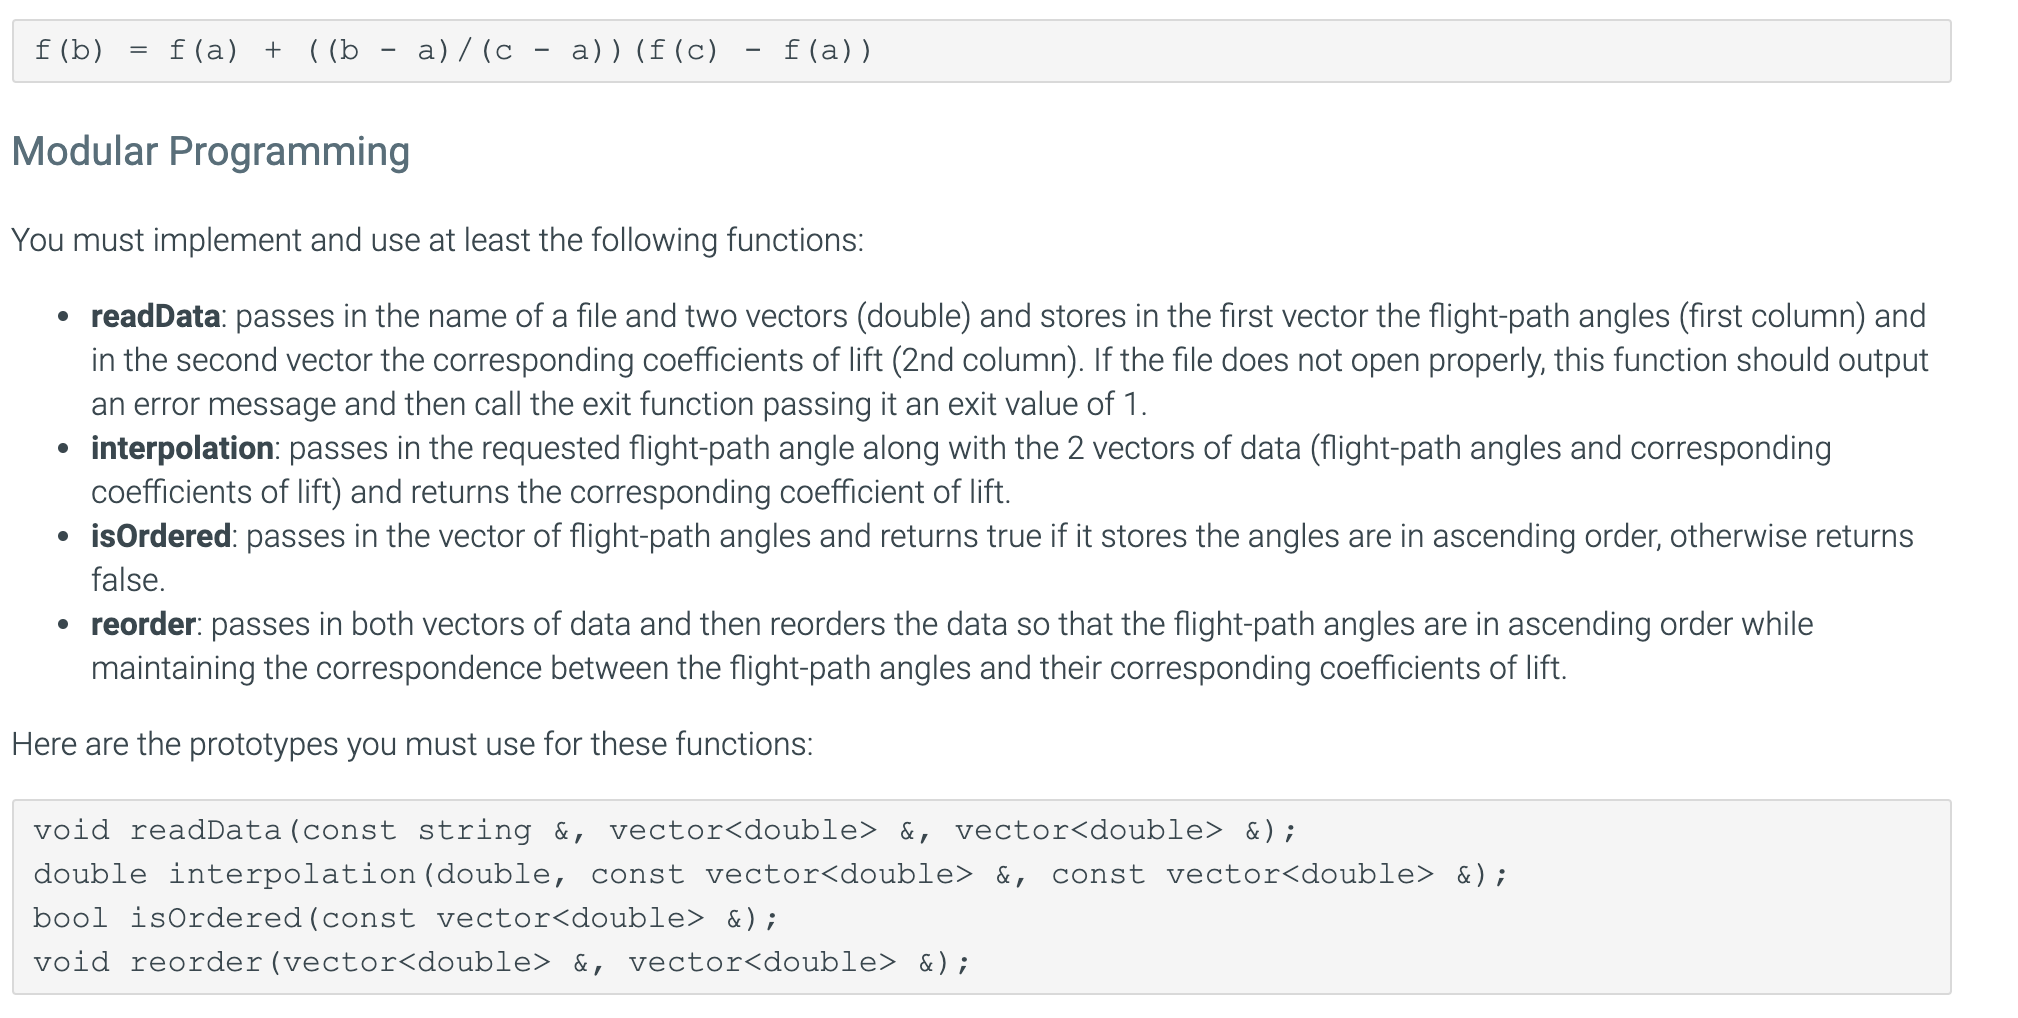Click the bold isOrdered term

(161, 536)
